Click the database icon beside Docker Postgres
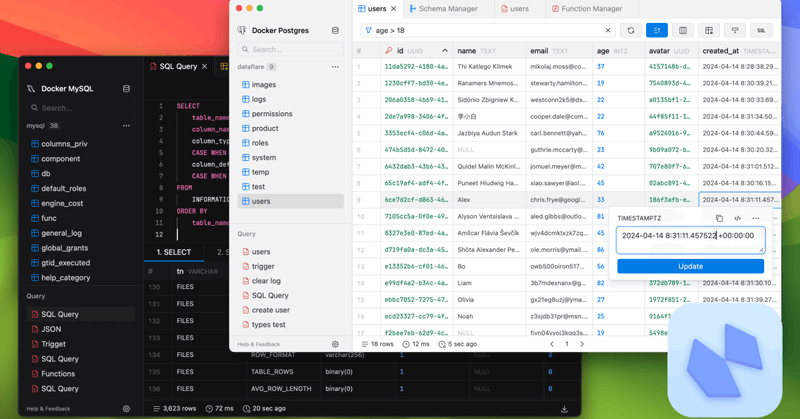 335,31
